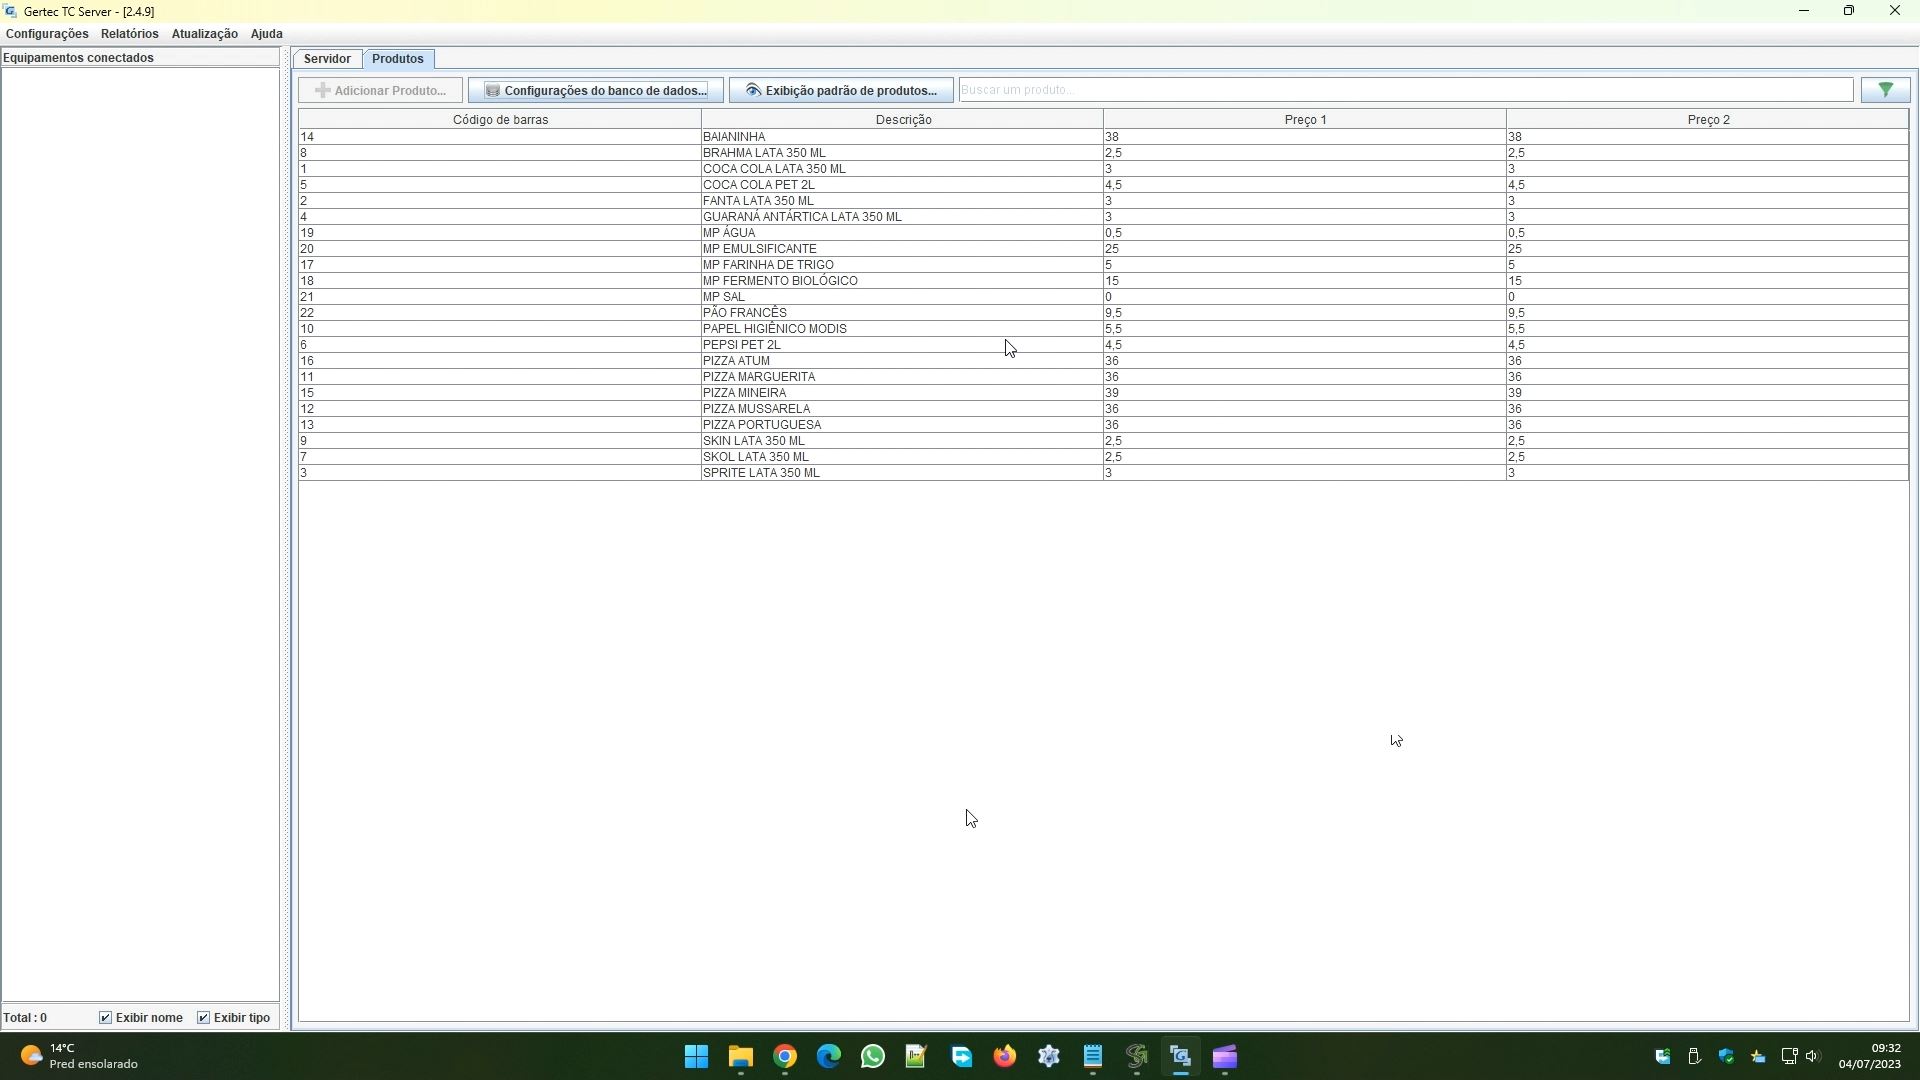Open Firefox from the taskbar
1920x1080 pixels.
coord(1005,1057)
